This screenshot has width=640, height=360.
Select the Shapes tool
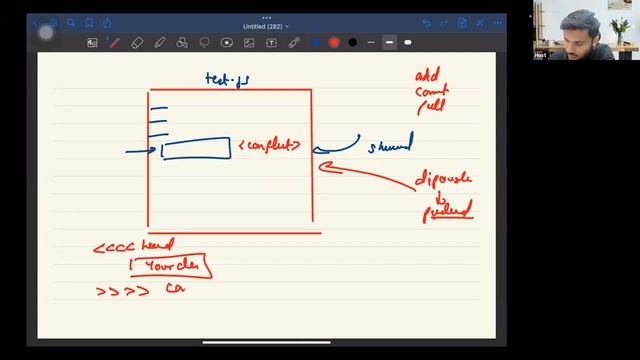pyautogui.click(x=182, y=42)
